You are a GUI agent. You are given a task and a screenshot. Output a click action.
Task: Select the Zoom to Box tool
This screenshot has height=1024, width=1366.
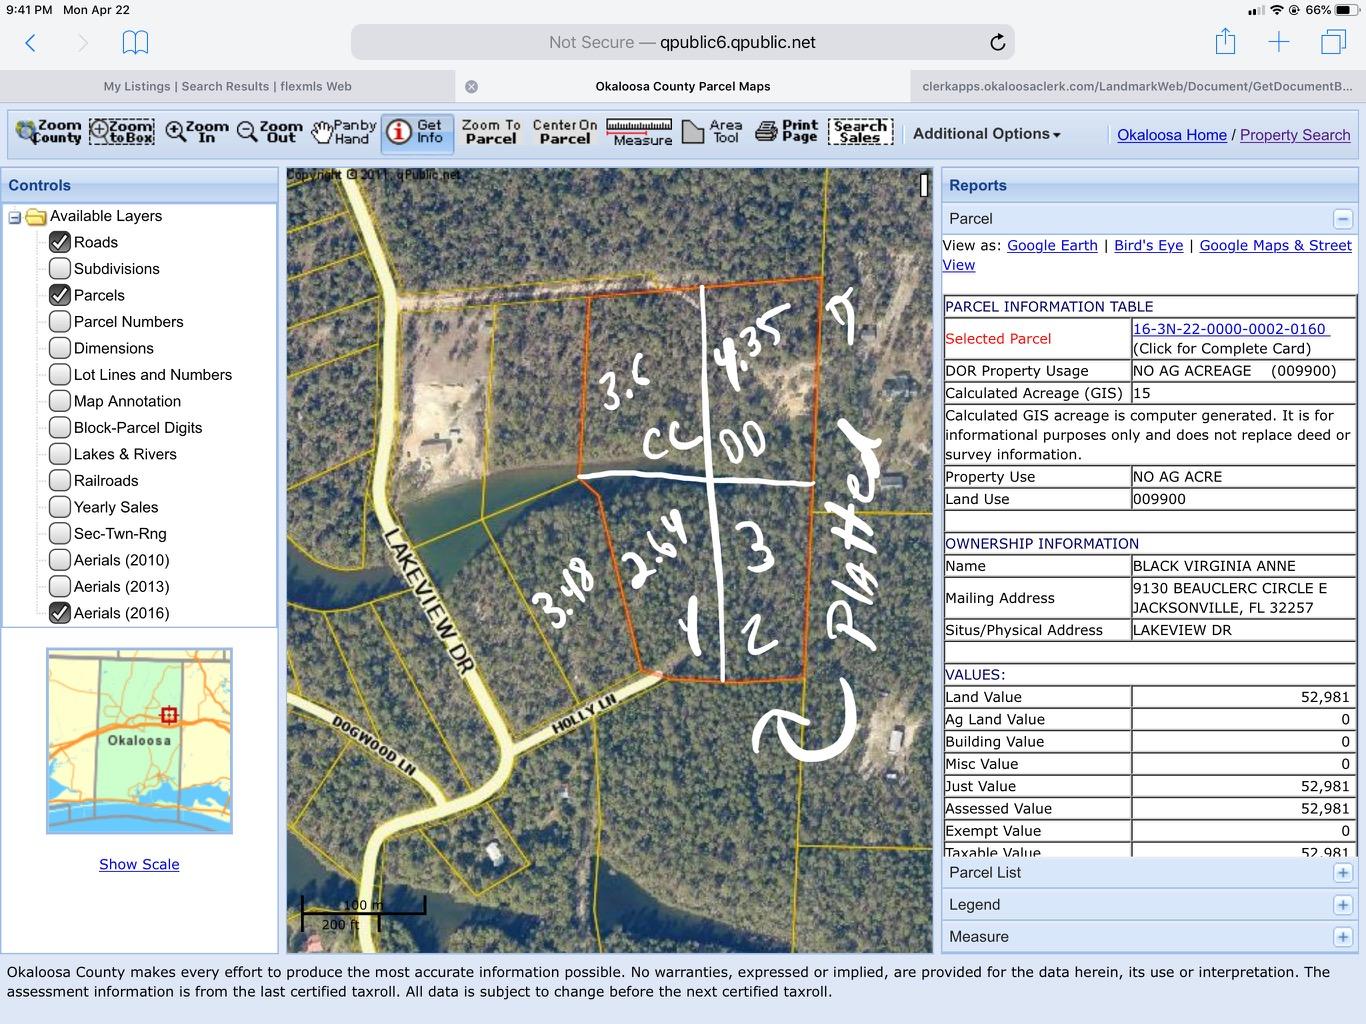tap(122, 132)
